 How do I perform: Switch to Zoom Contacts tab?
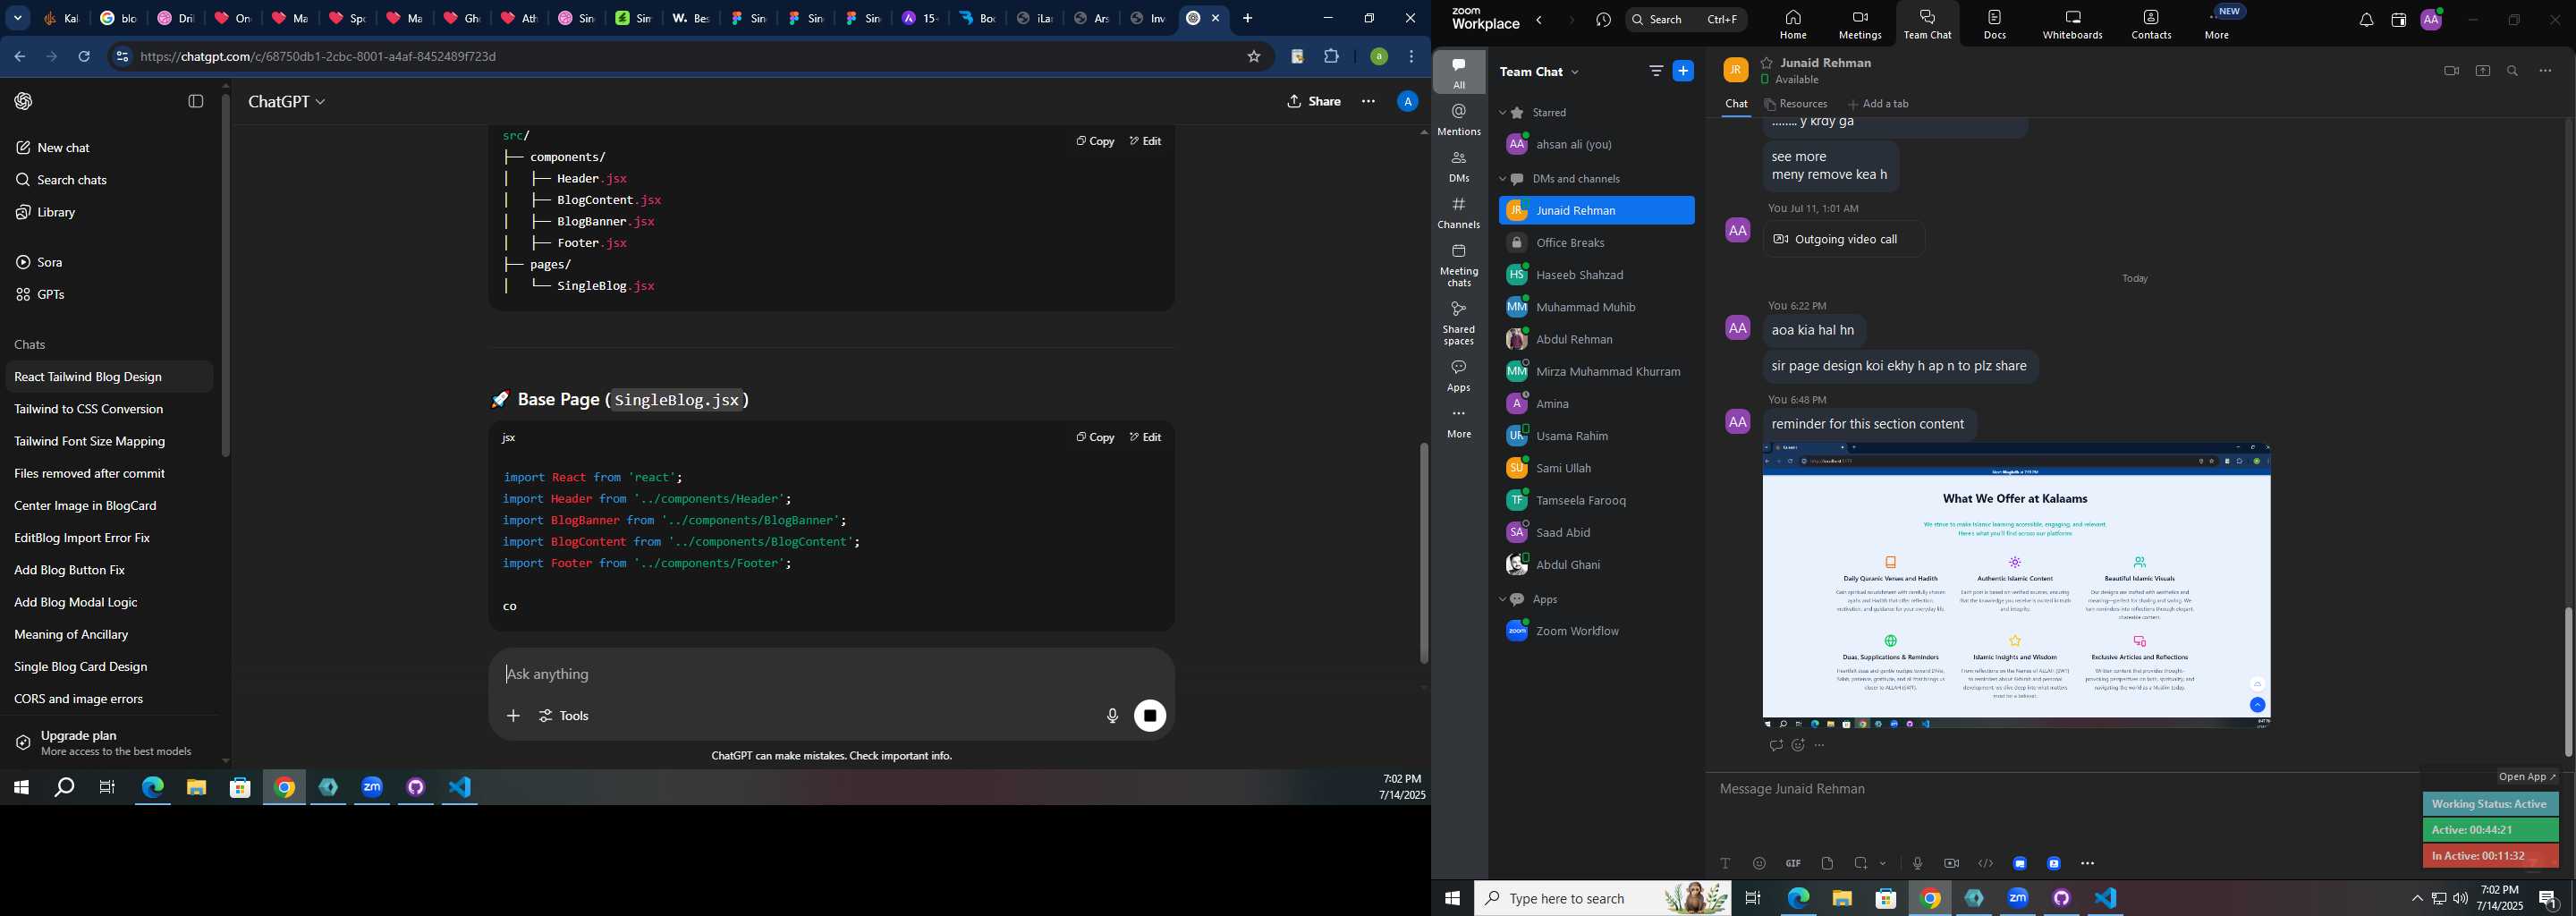pyautogui.click(x=2151, y=24)
